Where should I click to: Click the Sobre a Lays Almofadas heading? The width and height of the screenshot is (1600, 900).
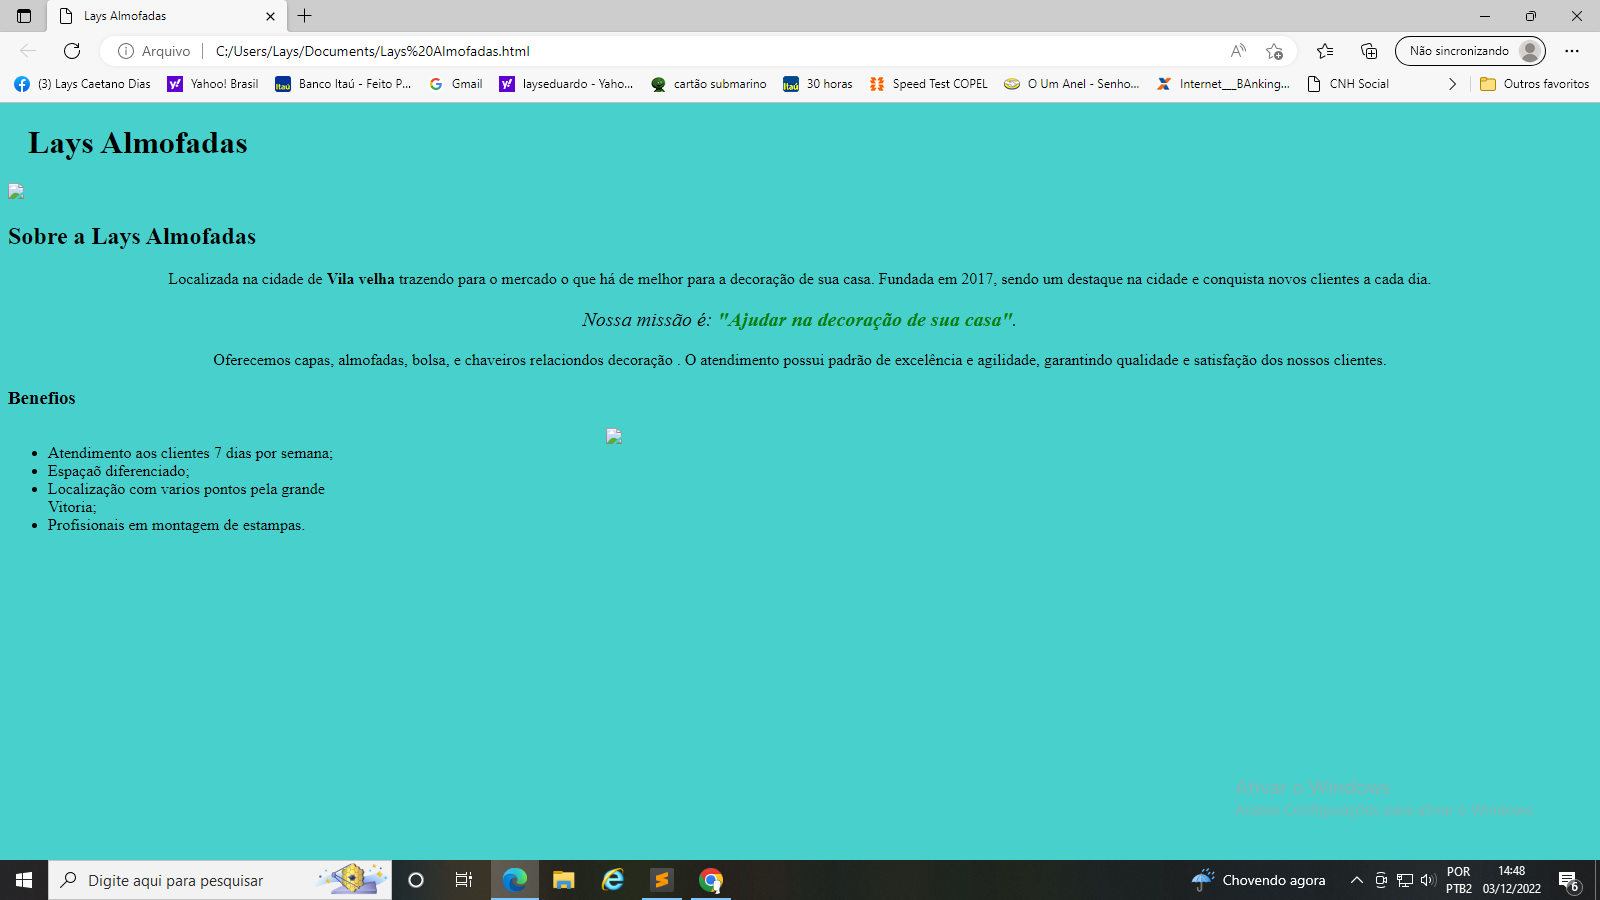tap(132, 236)
